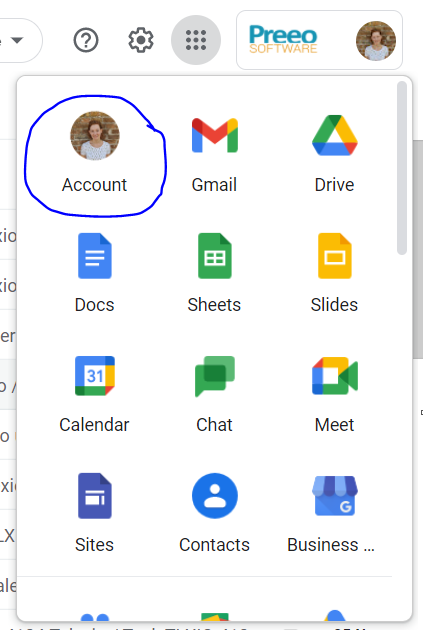Start Google Meet
The height and width of the screenshot is (630, 423).
point(335,394)
